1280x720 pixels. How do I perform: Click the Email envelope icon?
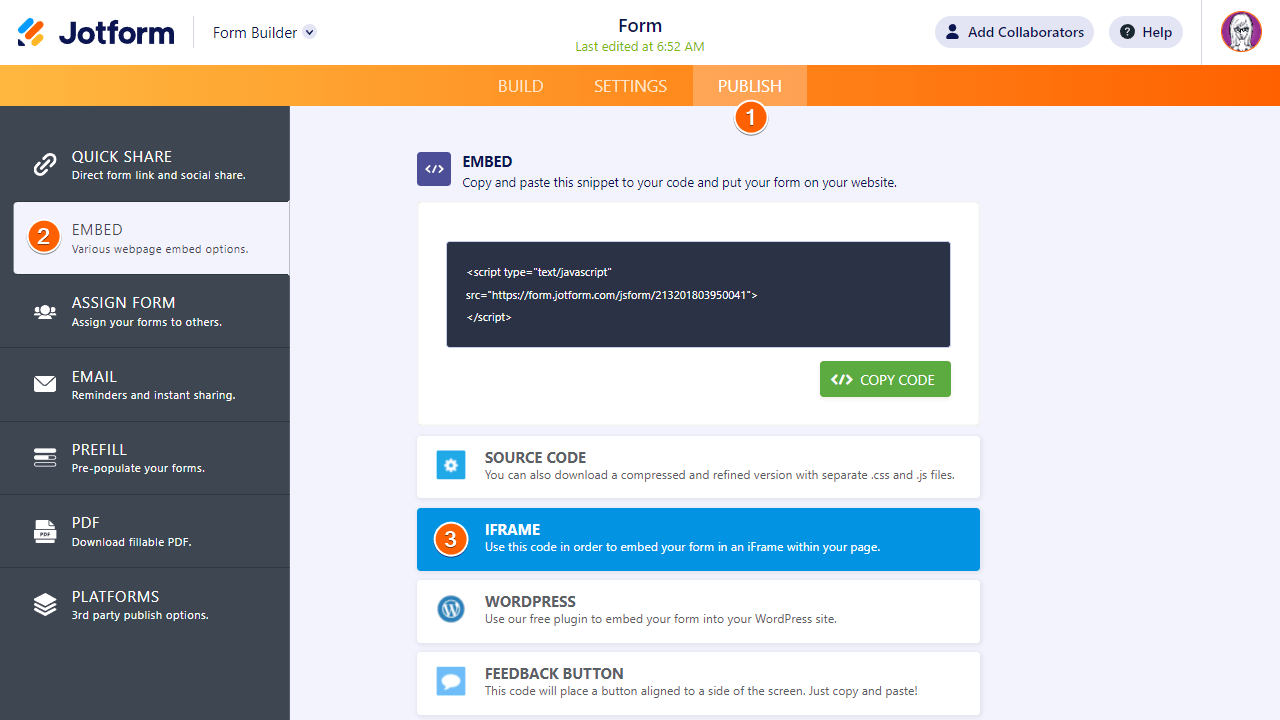tap(45, 385)
